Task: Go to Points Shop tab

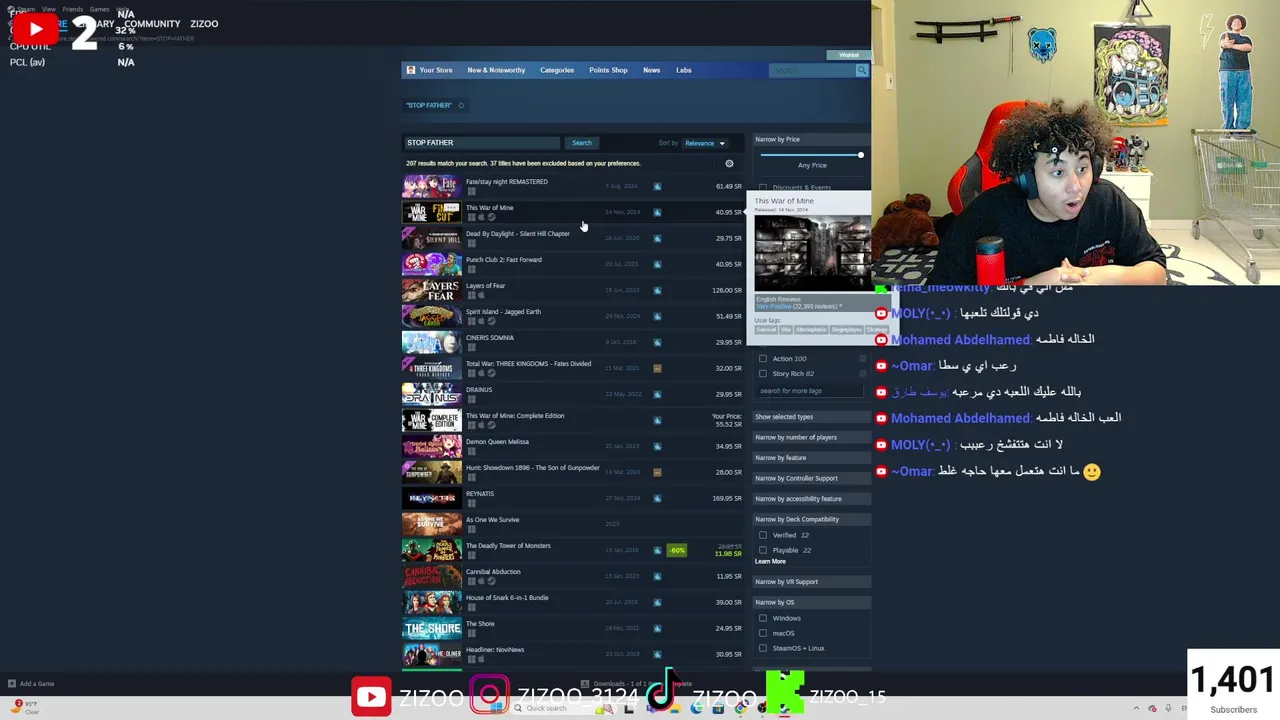Action: coord(608,70)
